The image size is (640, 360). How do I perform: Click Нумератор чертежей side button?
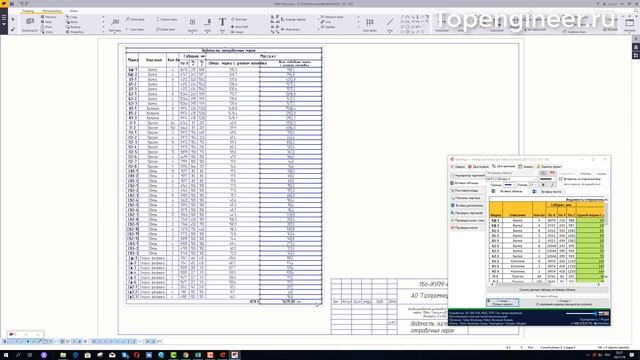coord(467,176)
